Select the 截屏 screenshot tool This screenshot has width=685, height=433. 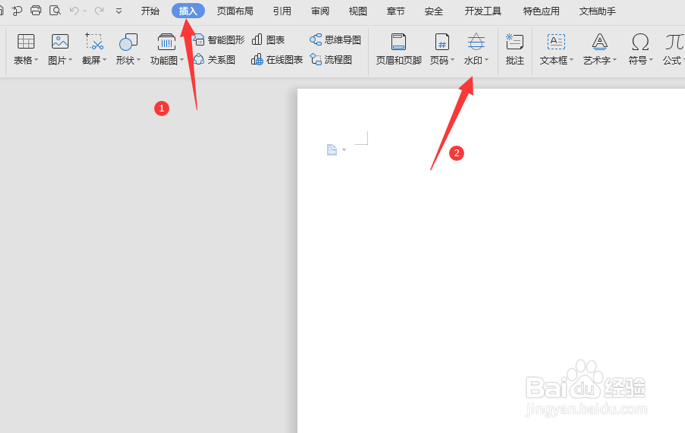click(x=94, y=42)
